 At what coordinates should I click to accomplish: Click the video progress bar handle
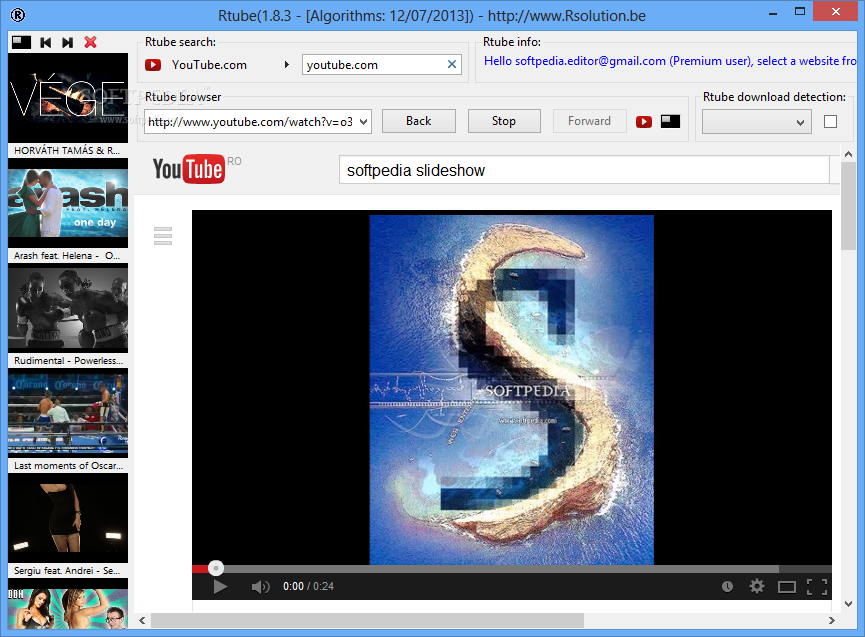click(x=216, y=568)
